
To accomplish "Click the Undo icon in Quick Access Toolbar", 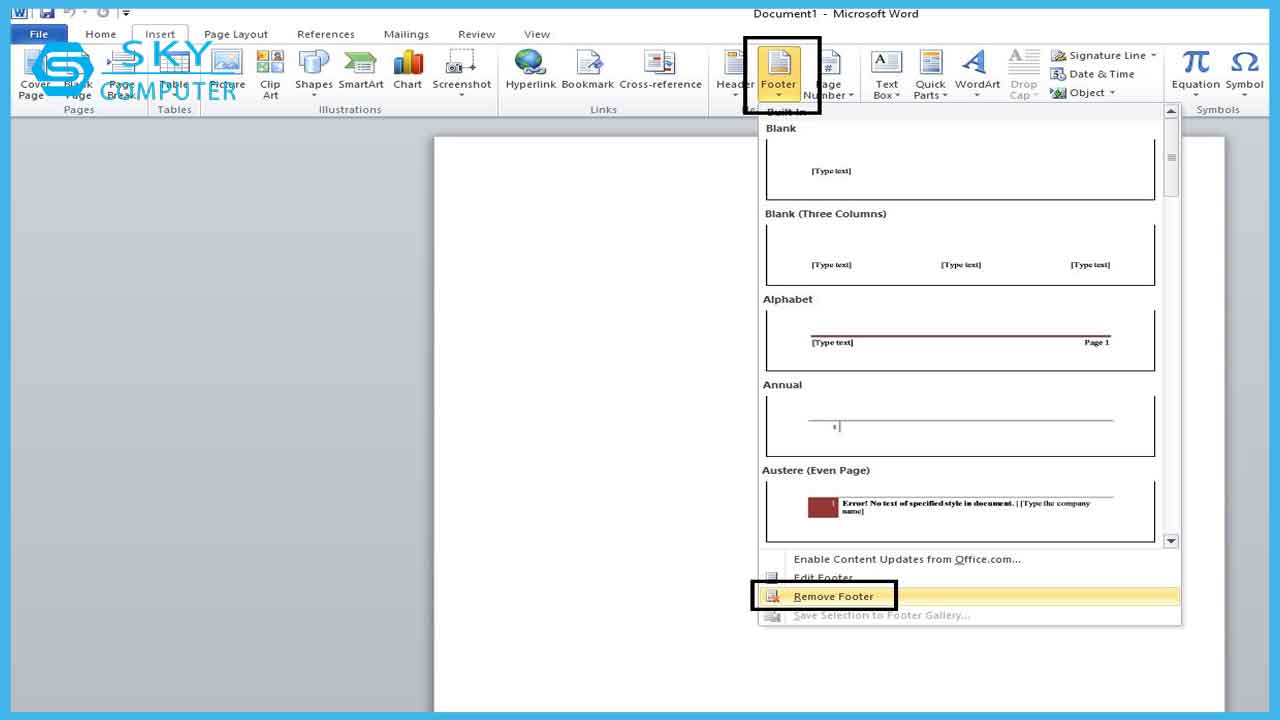I will pyautogui.click(x=69, y=13).
